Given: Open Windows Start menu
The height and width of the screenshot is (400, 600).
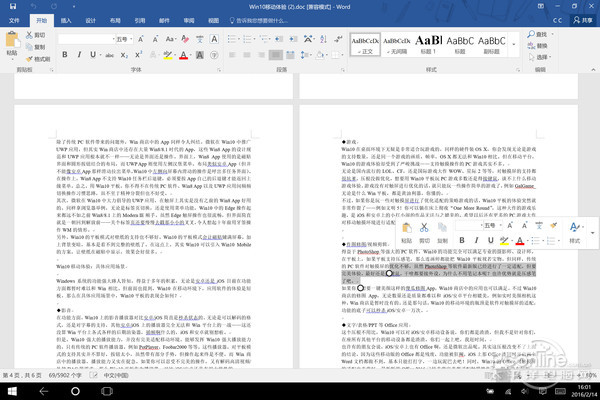Looking at the screenshot, I should tap(12, 391).
